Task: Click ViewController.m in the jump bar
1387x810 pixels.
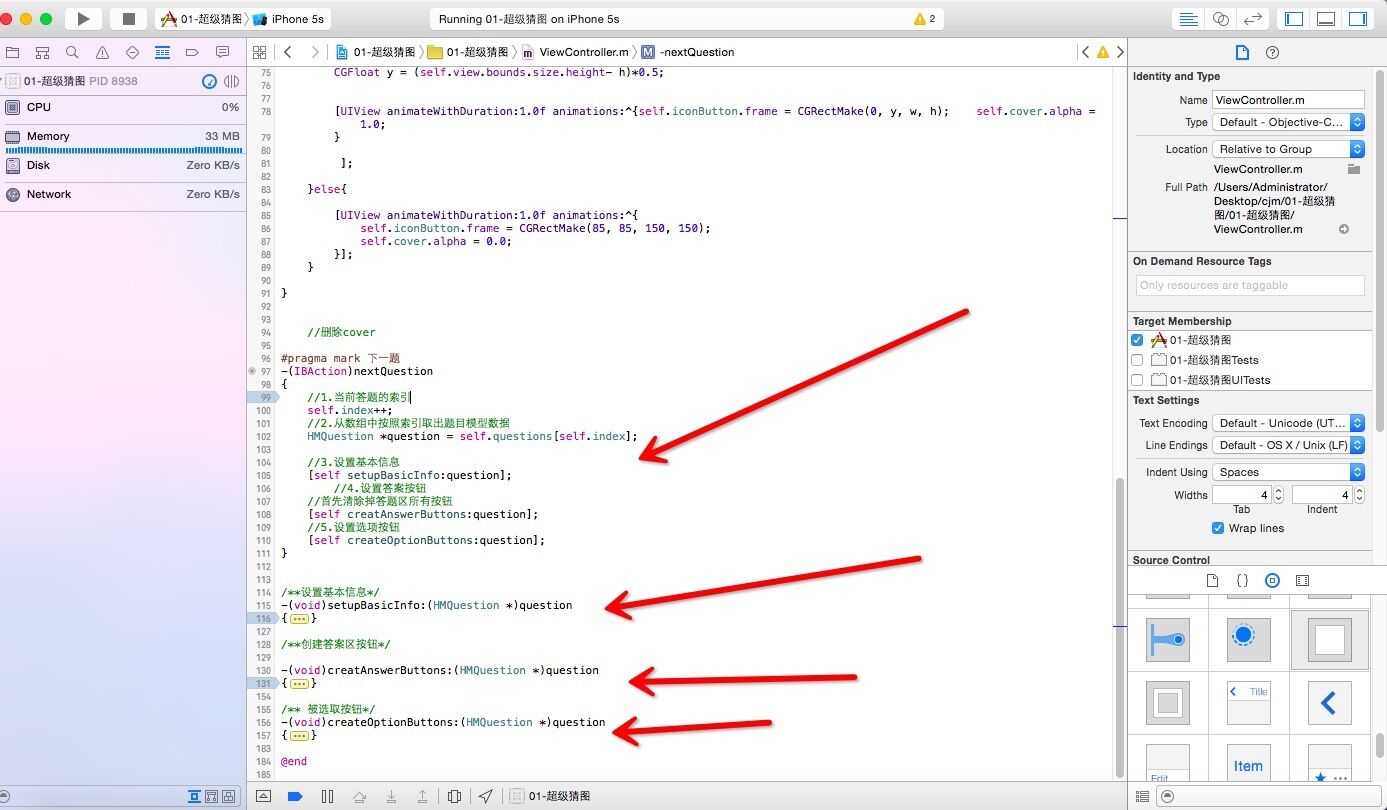Action: 575,52
